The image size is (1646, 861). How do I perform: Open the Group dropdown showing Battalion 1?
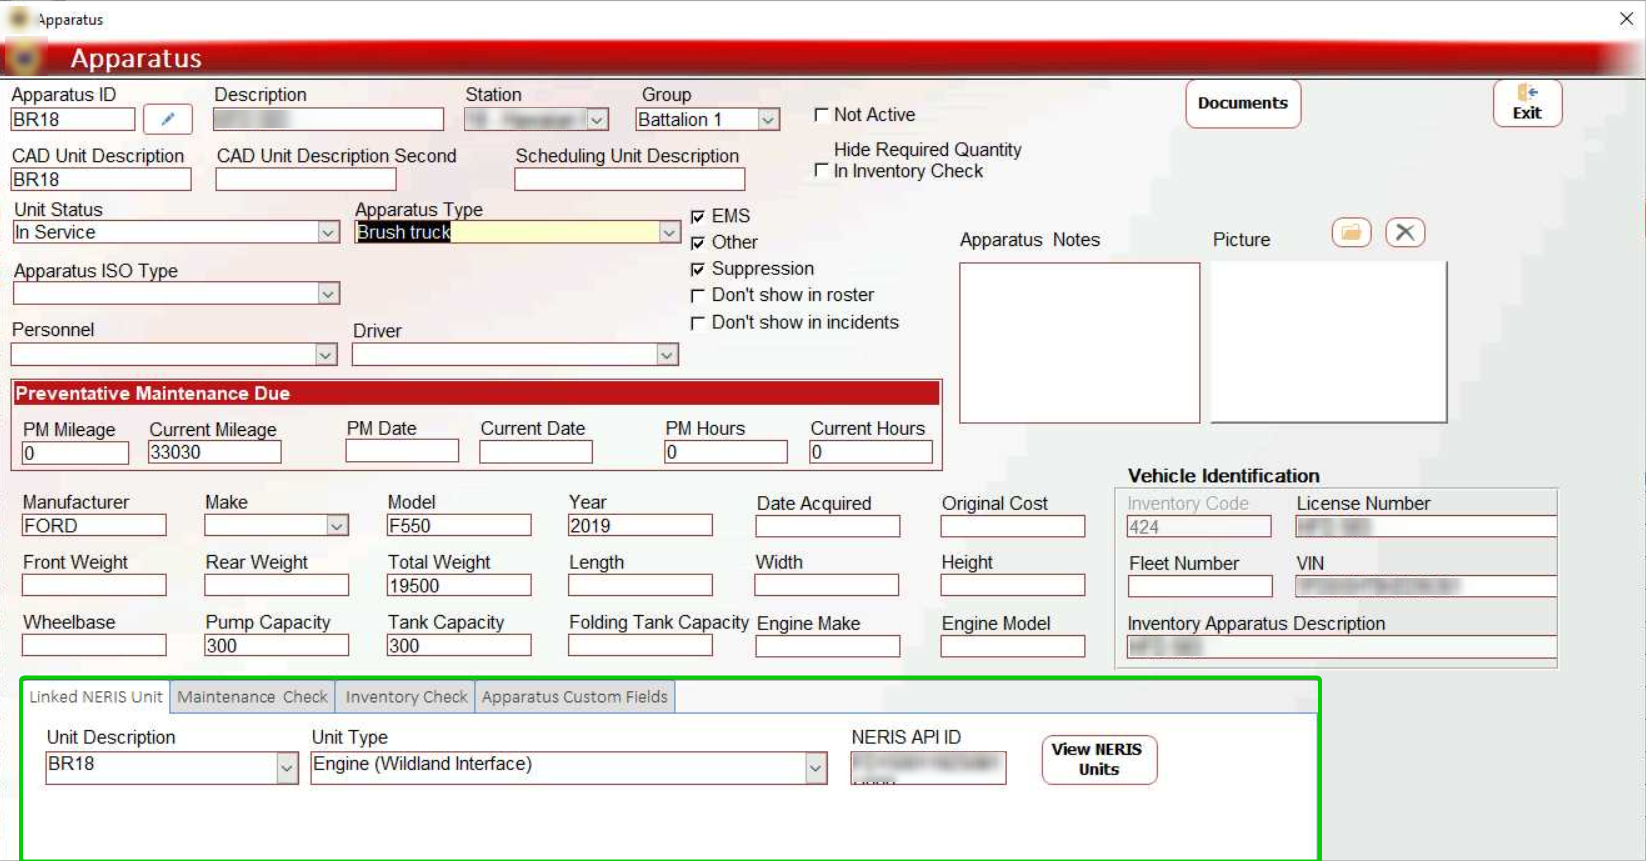tap(768, 120)
